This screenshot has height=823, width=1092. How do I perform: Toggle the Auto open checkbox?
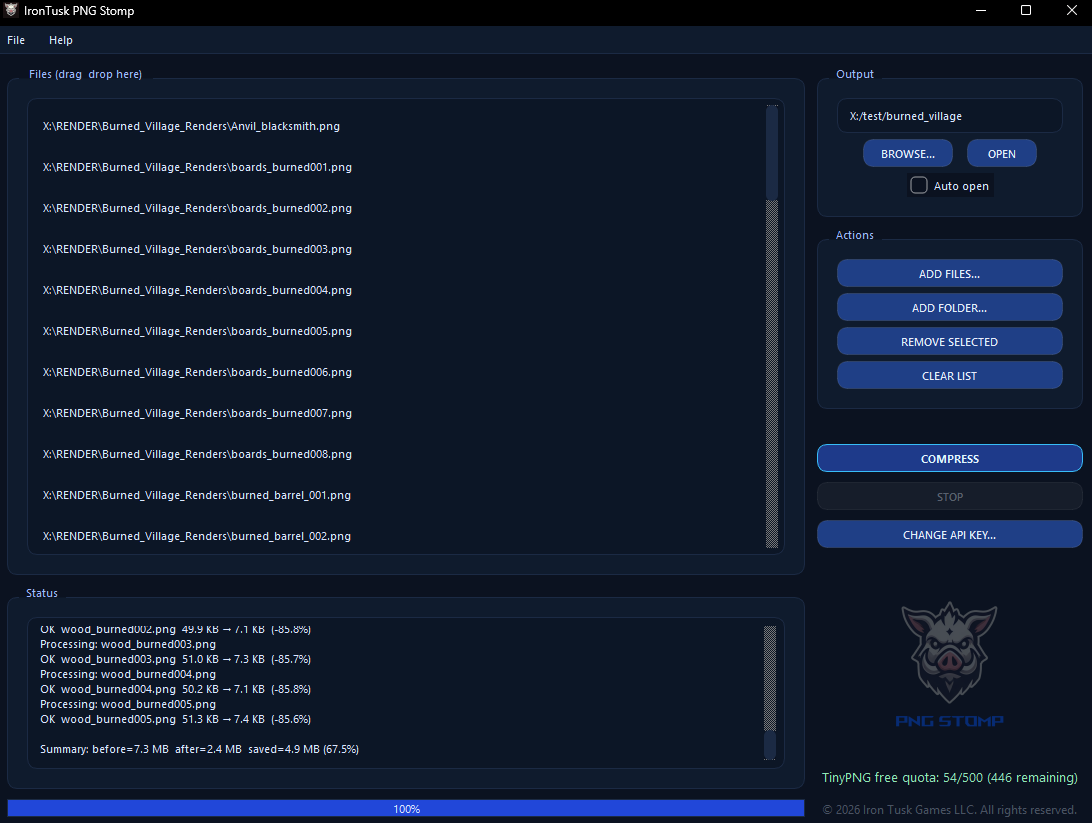coord(919,185)
